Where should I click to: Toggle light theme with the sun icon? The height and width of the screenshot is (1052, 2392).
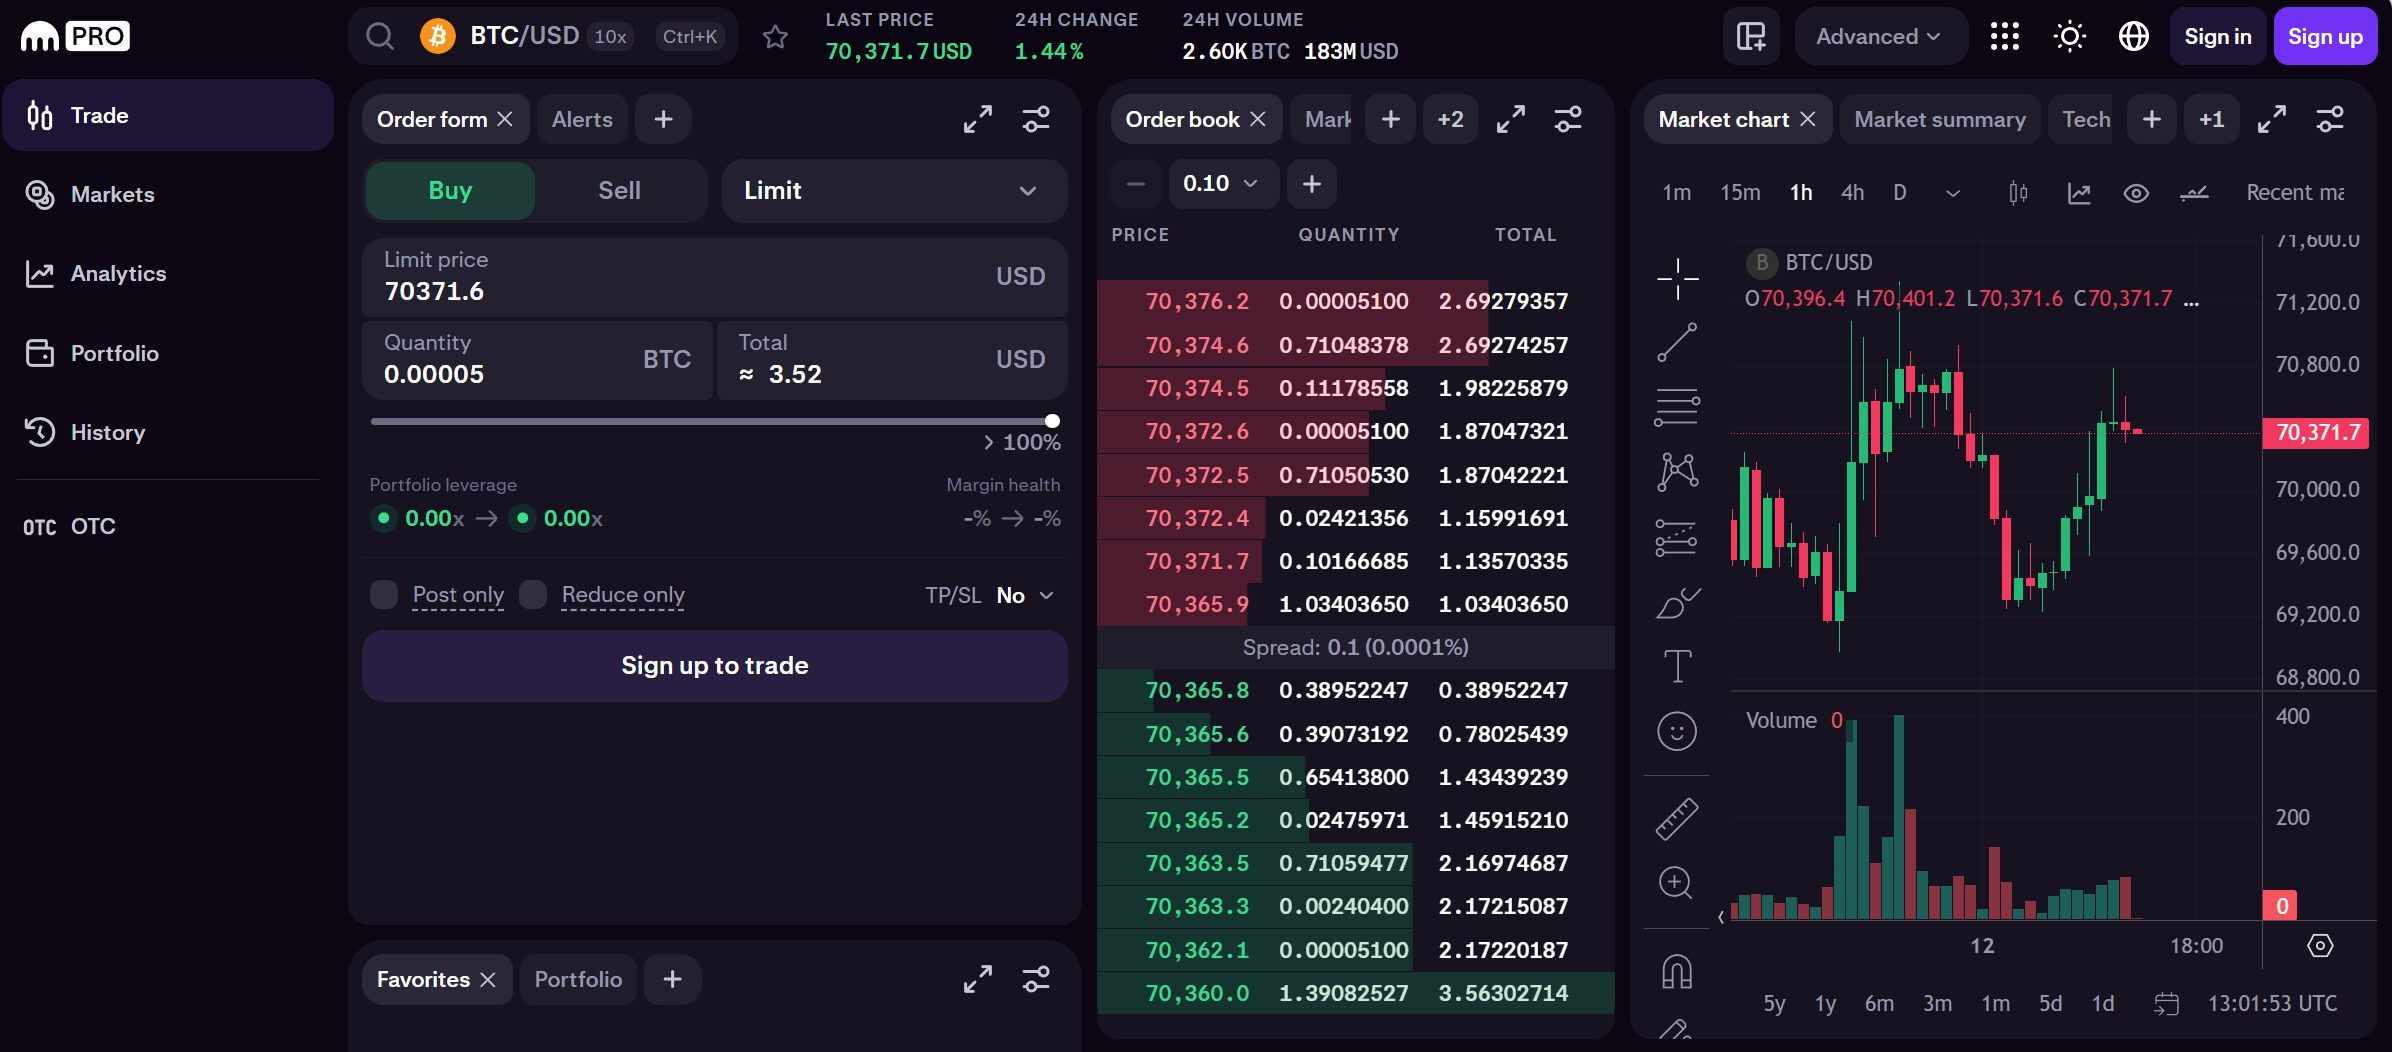(x=2069, y=37)
